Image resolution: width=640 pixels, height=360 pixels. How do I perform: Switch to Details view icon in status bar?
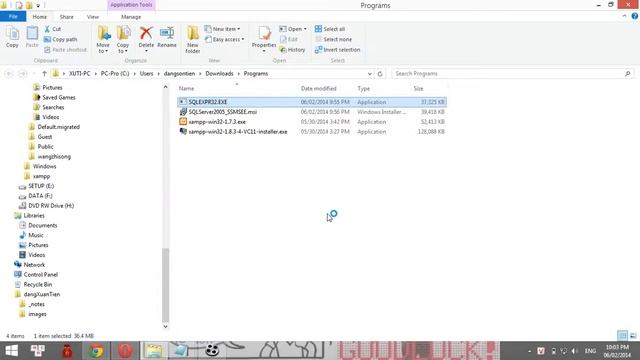pos(622,336)
